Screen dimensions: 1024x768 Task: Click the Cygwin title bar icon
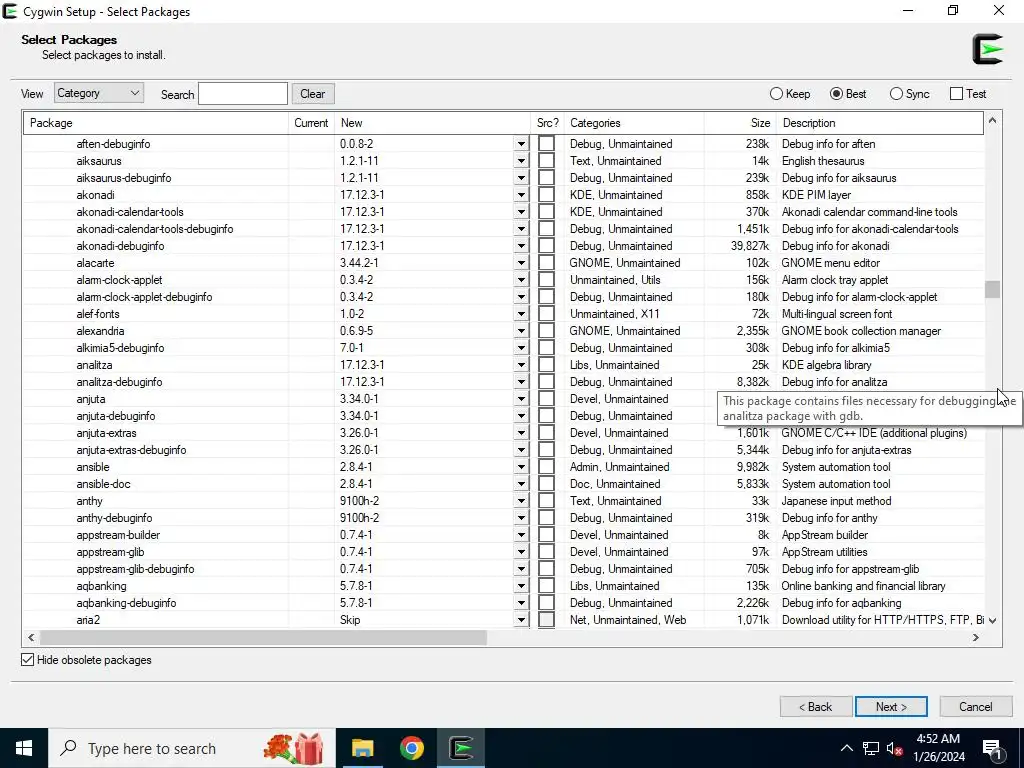pos(10,11)
